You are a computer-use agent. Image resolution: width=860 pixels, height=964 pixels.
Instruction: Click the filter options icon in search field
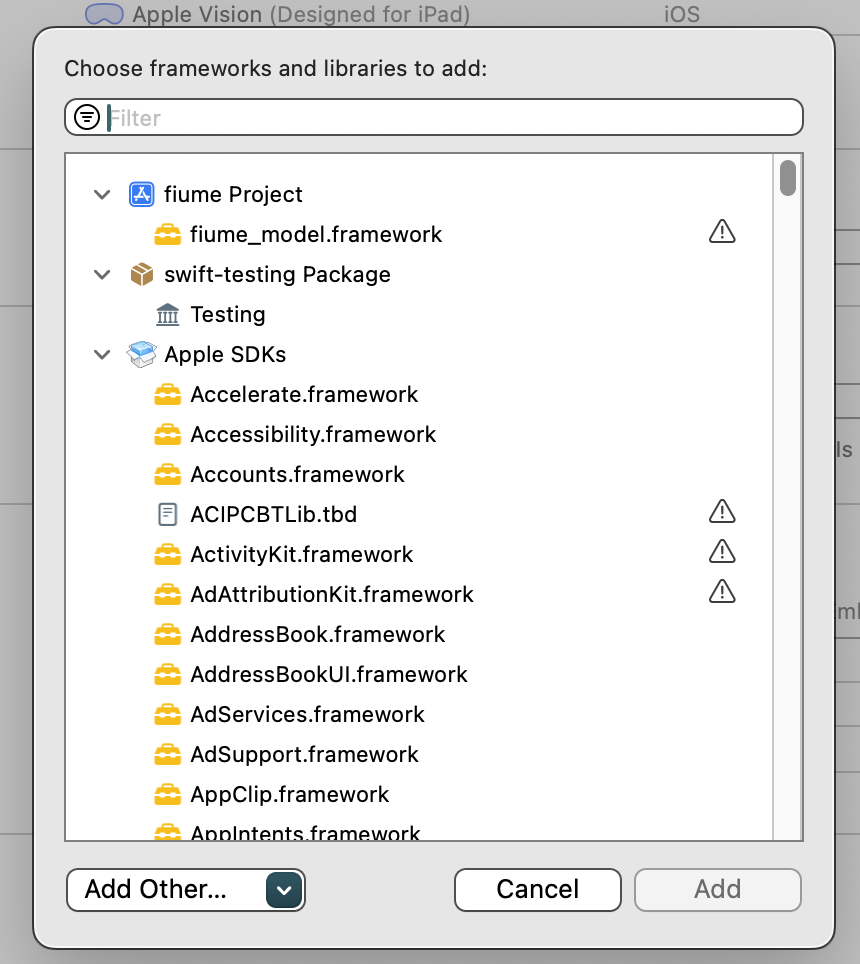pos(87,117)
